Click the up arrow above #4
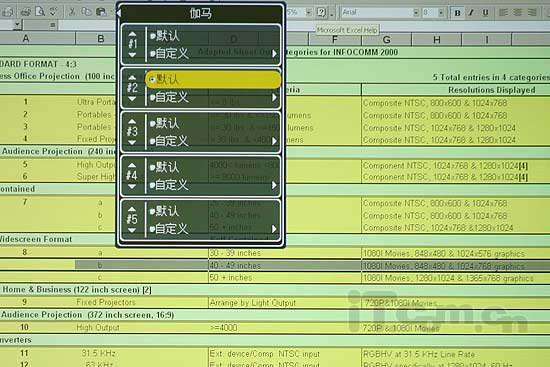This screenshot has width=550, height=367. [x=132, y=165]
